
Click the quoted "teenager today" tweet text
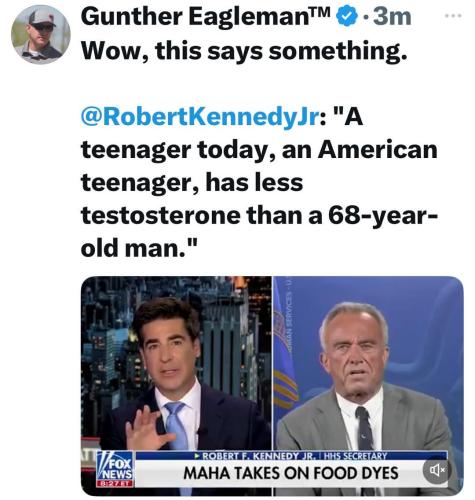pos(259,183)
